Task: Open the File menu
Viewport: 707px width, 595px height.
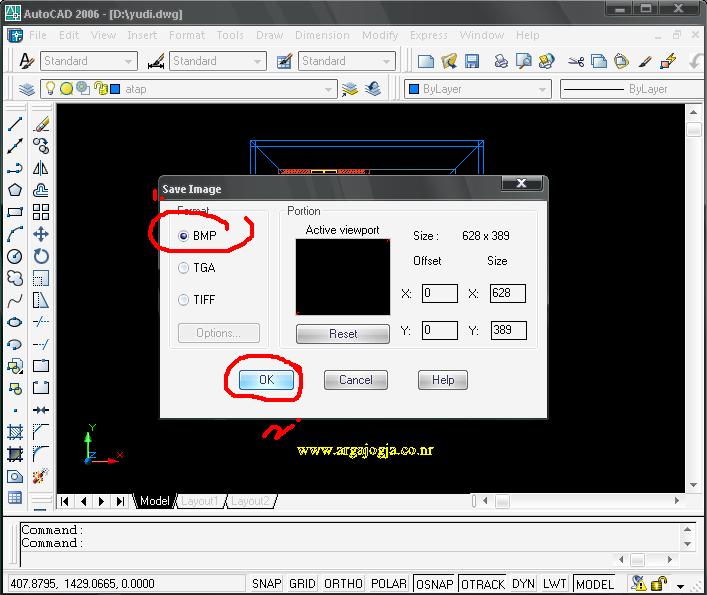Action: point(38,35)
